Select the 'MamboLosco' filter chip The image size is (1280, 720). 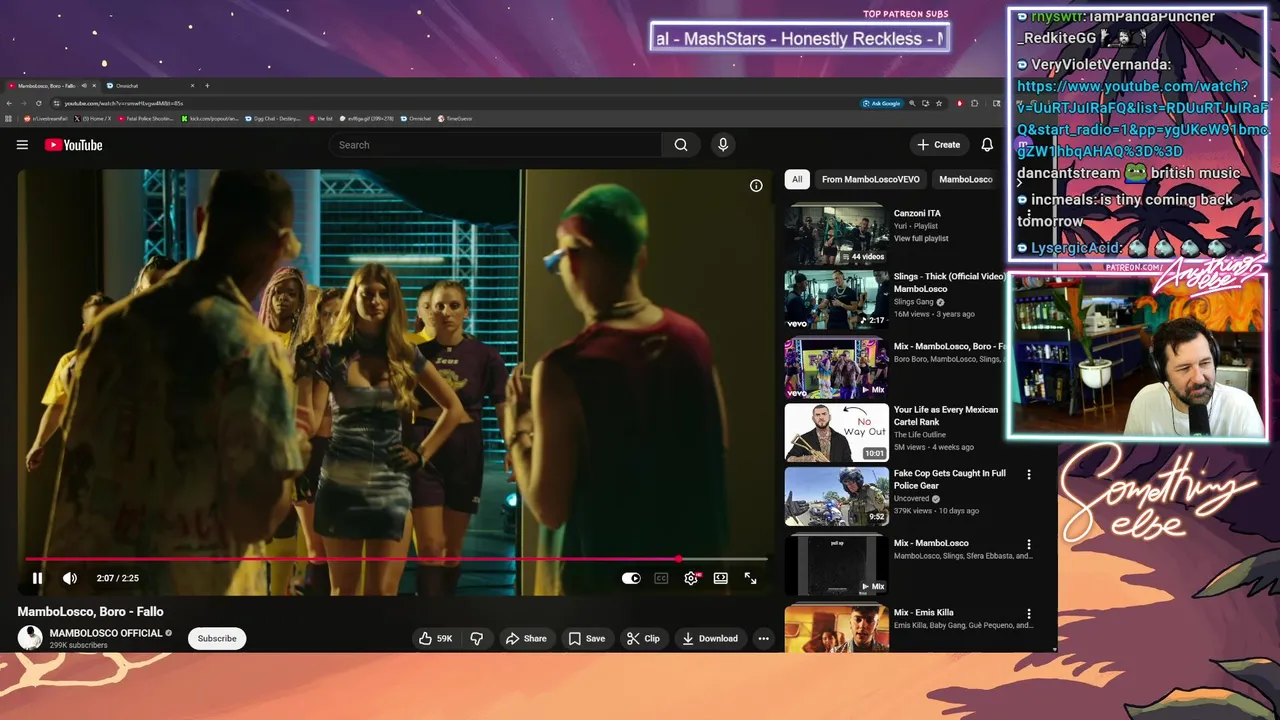965,179
